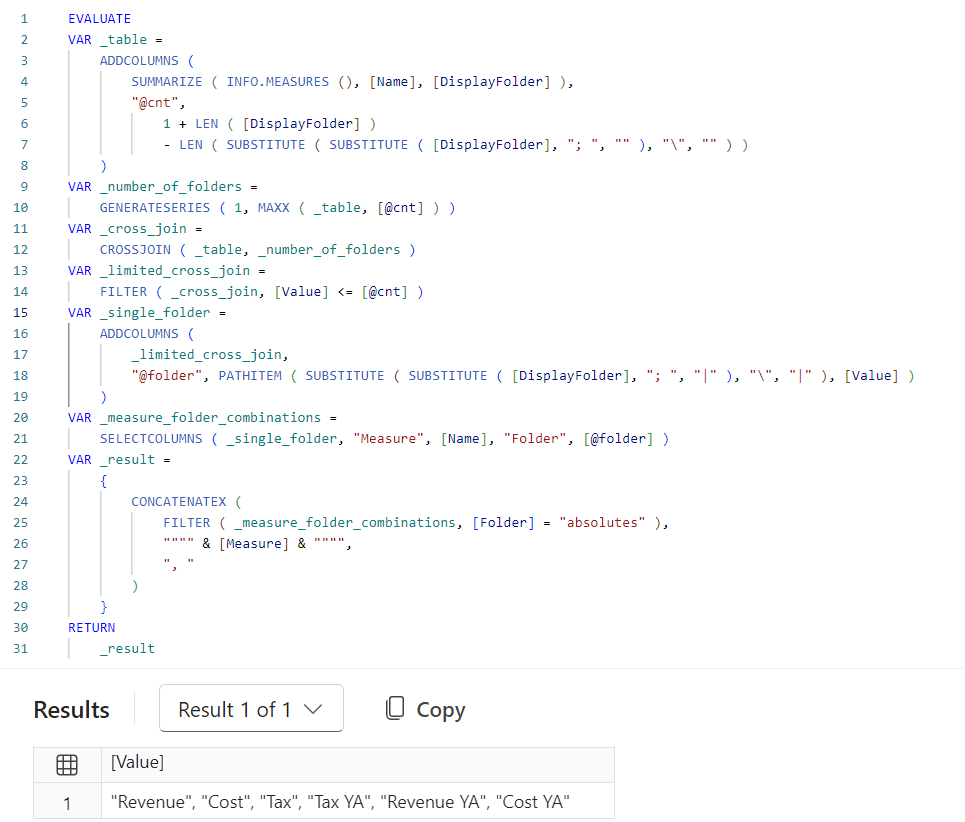Click _result on line 31

[x=127, y=648]
